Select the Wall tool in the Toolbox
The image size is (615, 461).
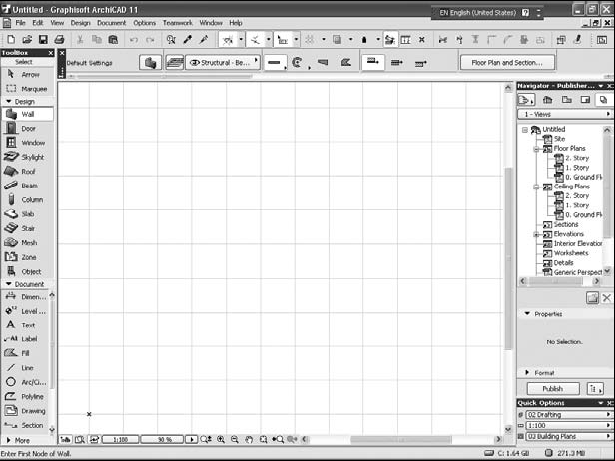pyautogui.click(x=27, y=115)
